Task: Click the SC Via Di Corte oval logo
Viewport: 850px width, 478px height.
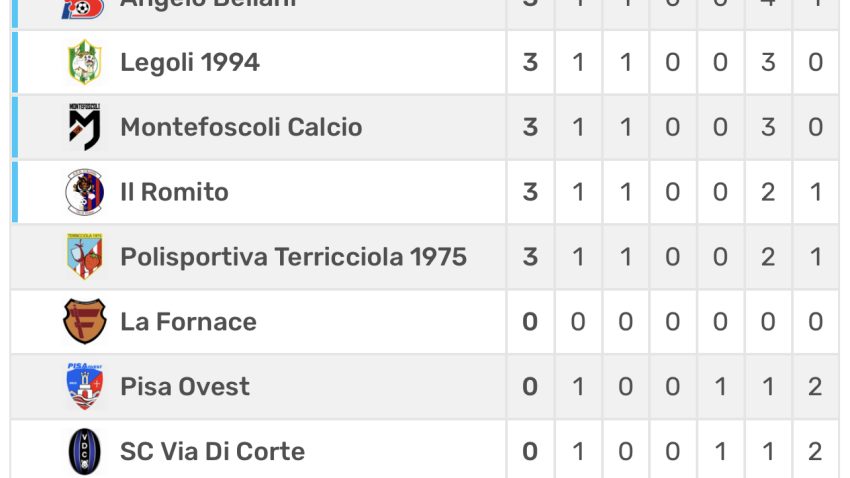Action: (85, 451)
